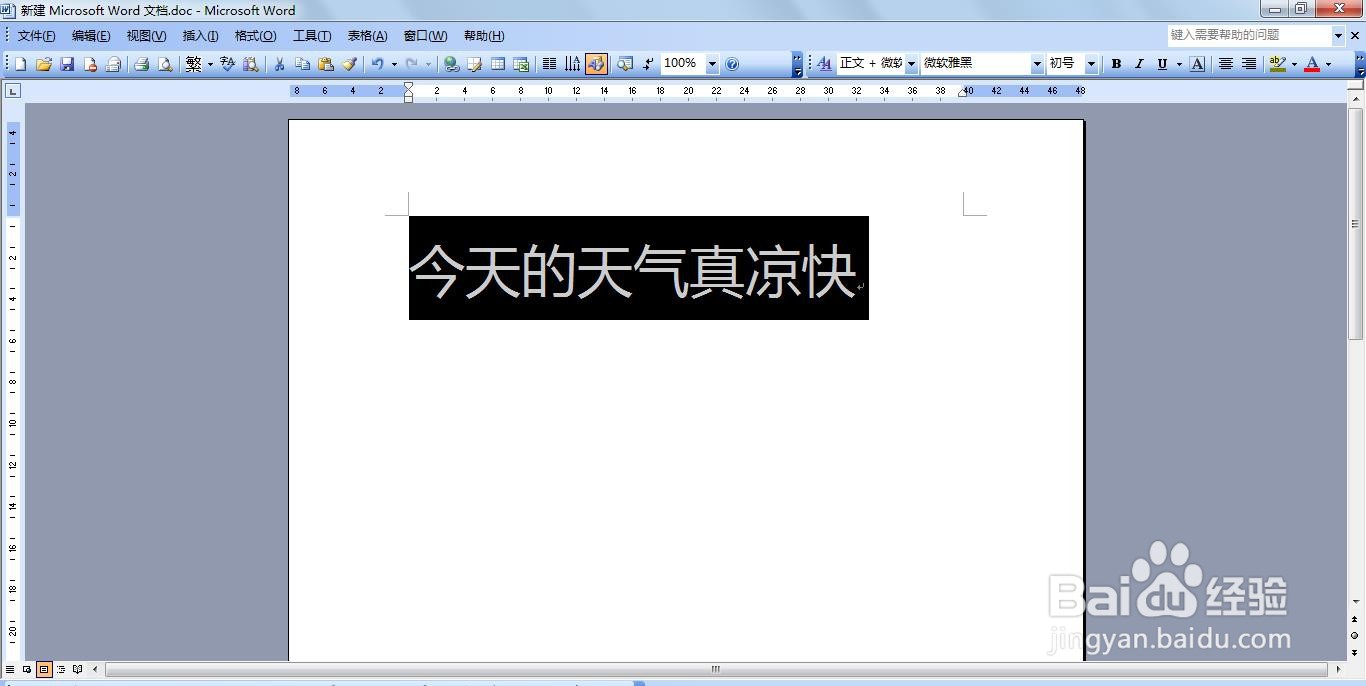Expand the Undo history dropdown arrow
This screenshot has height=686, width=1366.
[394, 64]
